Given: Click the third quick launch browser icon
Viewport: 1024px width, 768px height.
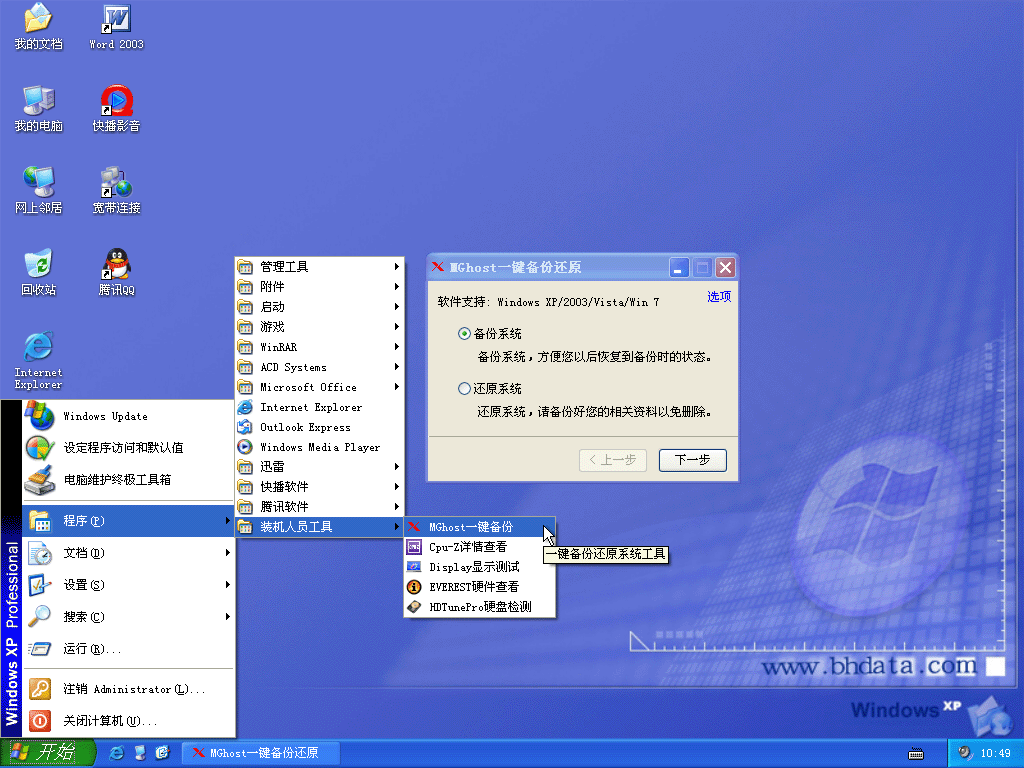Looking at the screenshot, I should pyautogui.click(x=163, y=753).
